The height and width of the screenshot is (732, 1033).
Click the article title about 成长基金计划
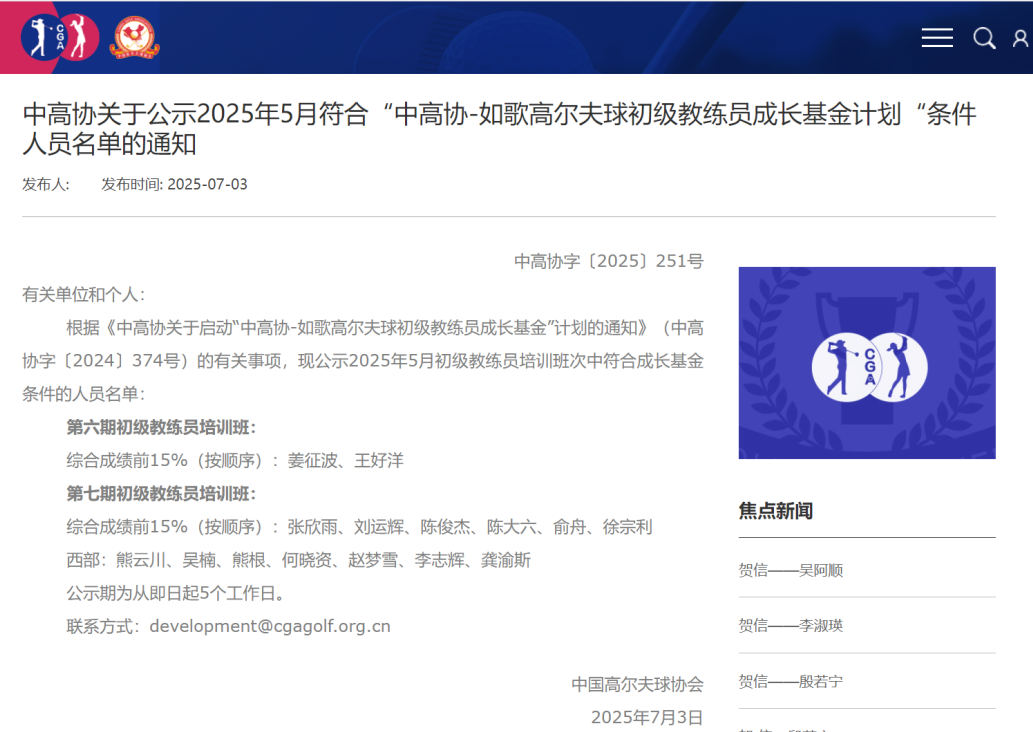(499, 129)
